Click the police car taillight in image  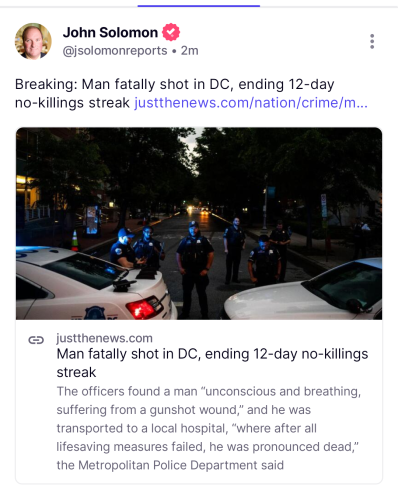144,307
